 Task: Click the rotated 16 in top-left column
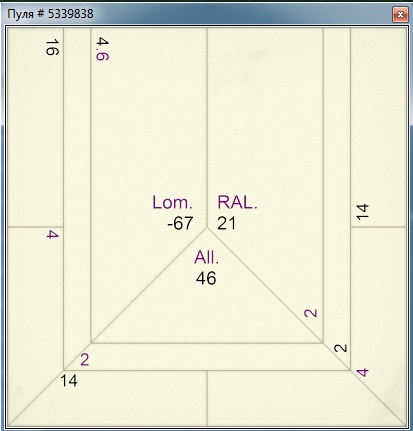pyautogui.click(x=52, y=47)
